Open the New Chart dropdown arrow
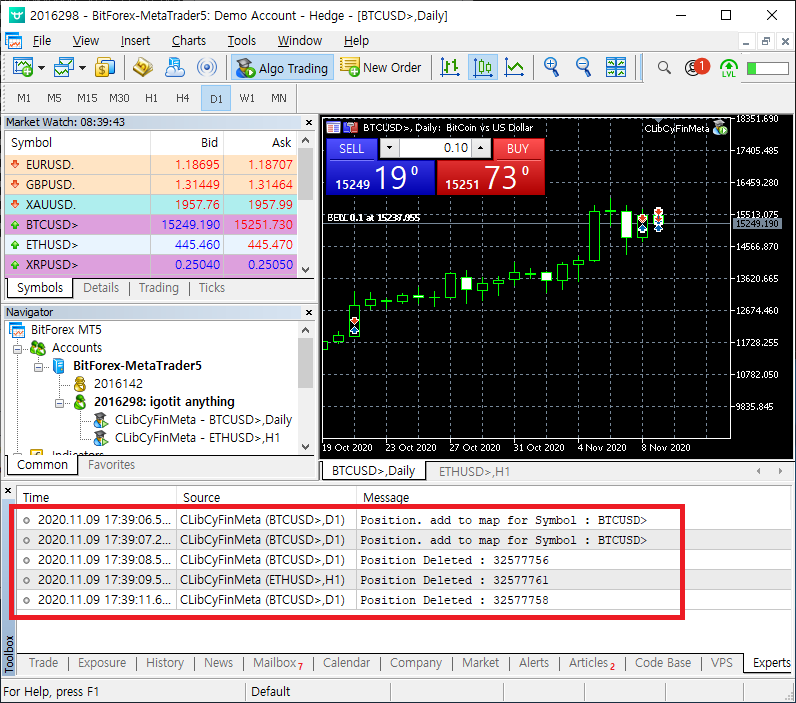 point(42,68)
